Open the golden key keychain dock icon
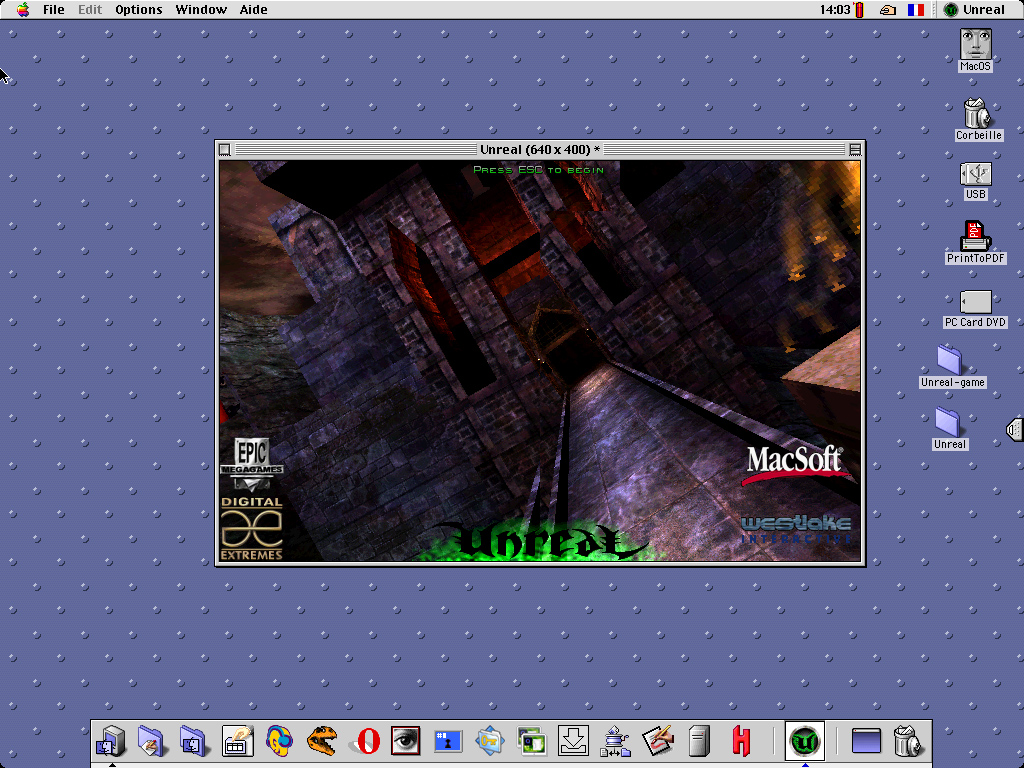Image resolution: width=1024 pixels, height=768 pixels. click(490, 741)
